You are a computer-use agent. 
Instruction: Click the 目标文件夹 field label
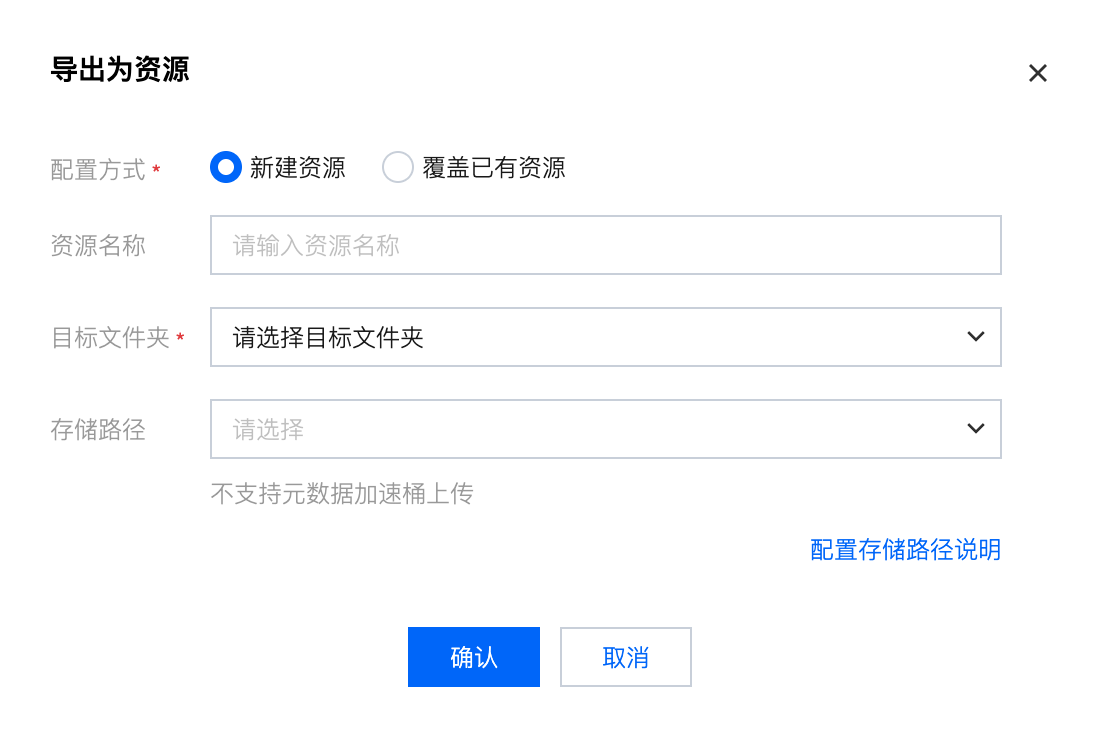tap(110, 338)
